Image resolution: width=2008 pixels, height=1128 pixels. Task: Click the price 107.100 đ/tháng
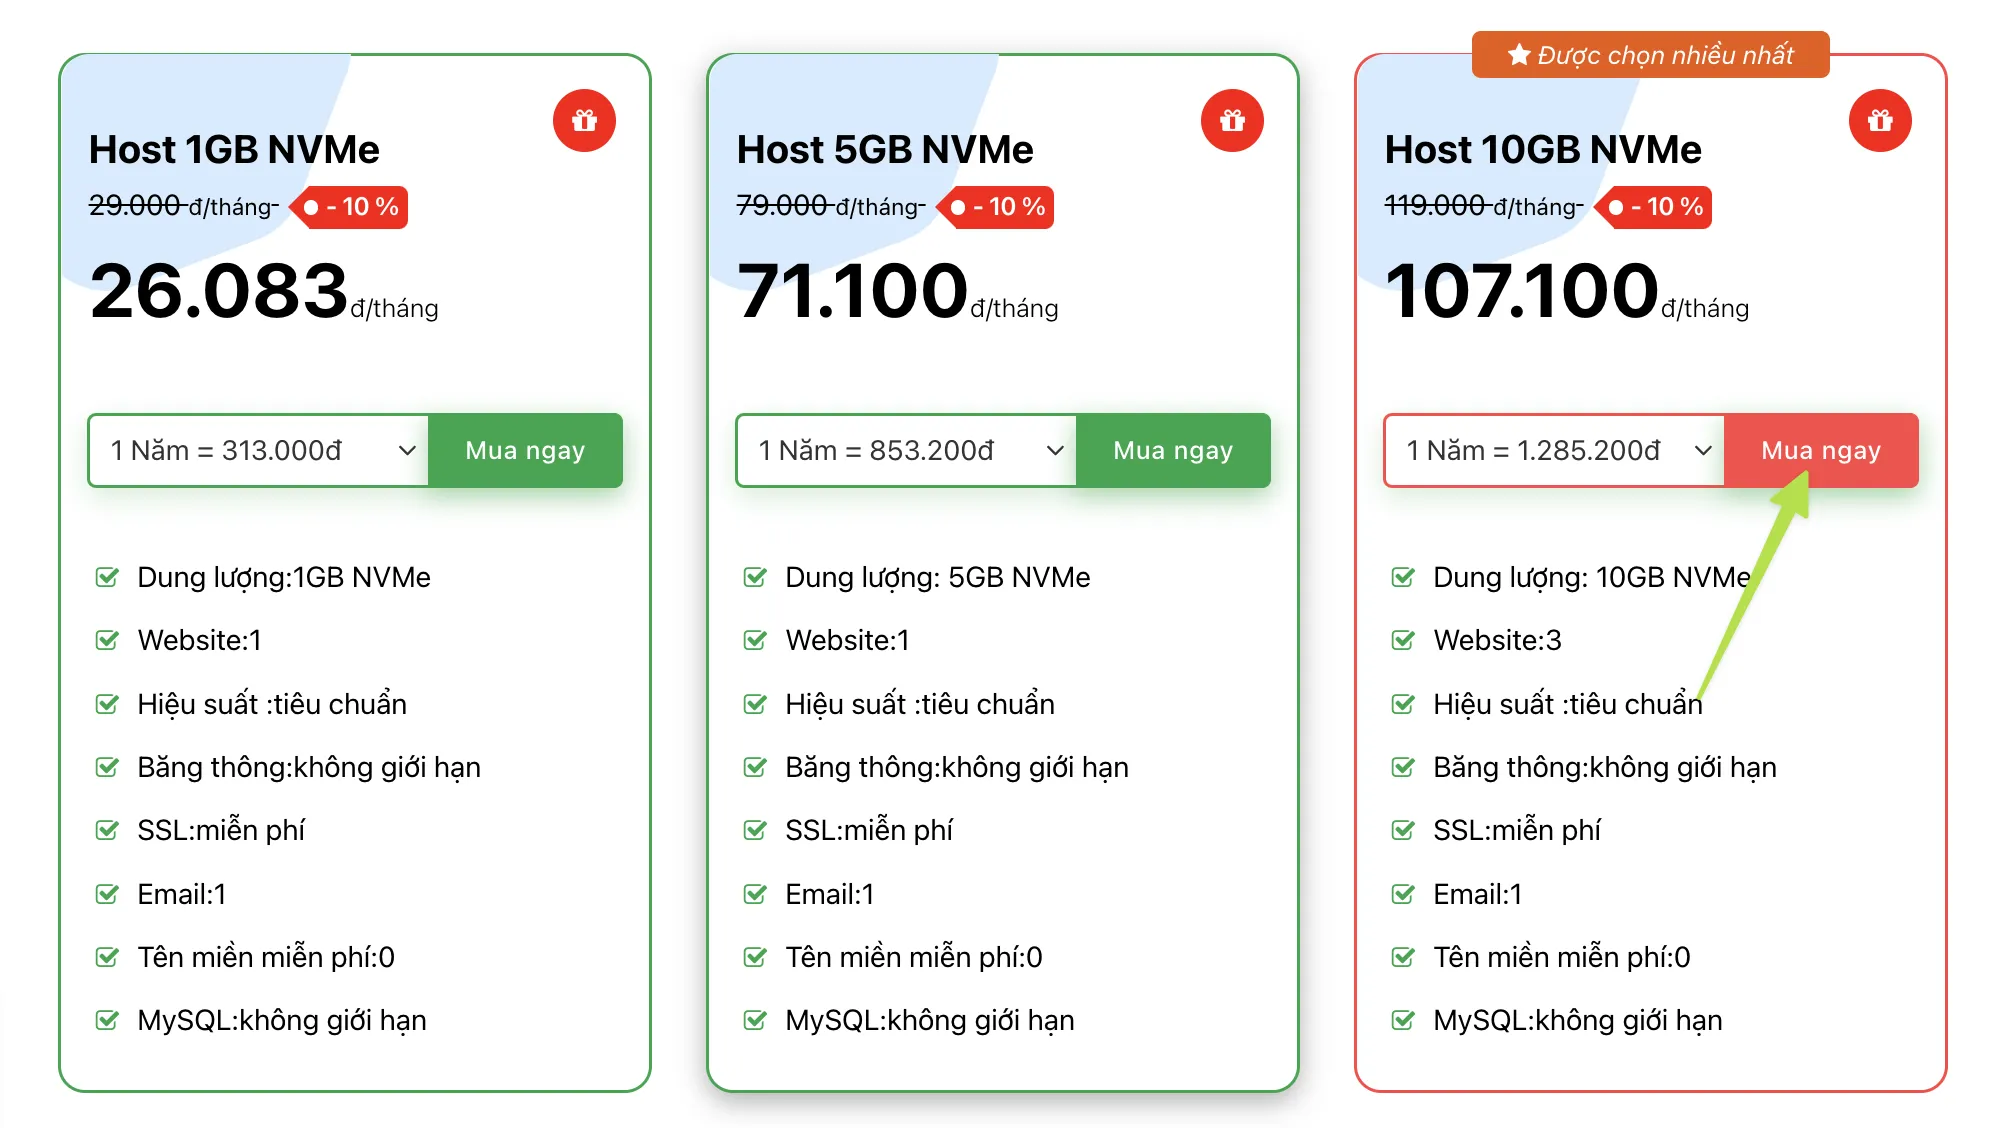[1567, 291]
